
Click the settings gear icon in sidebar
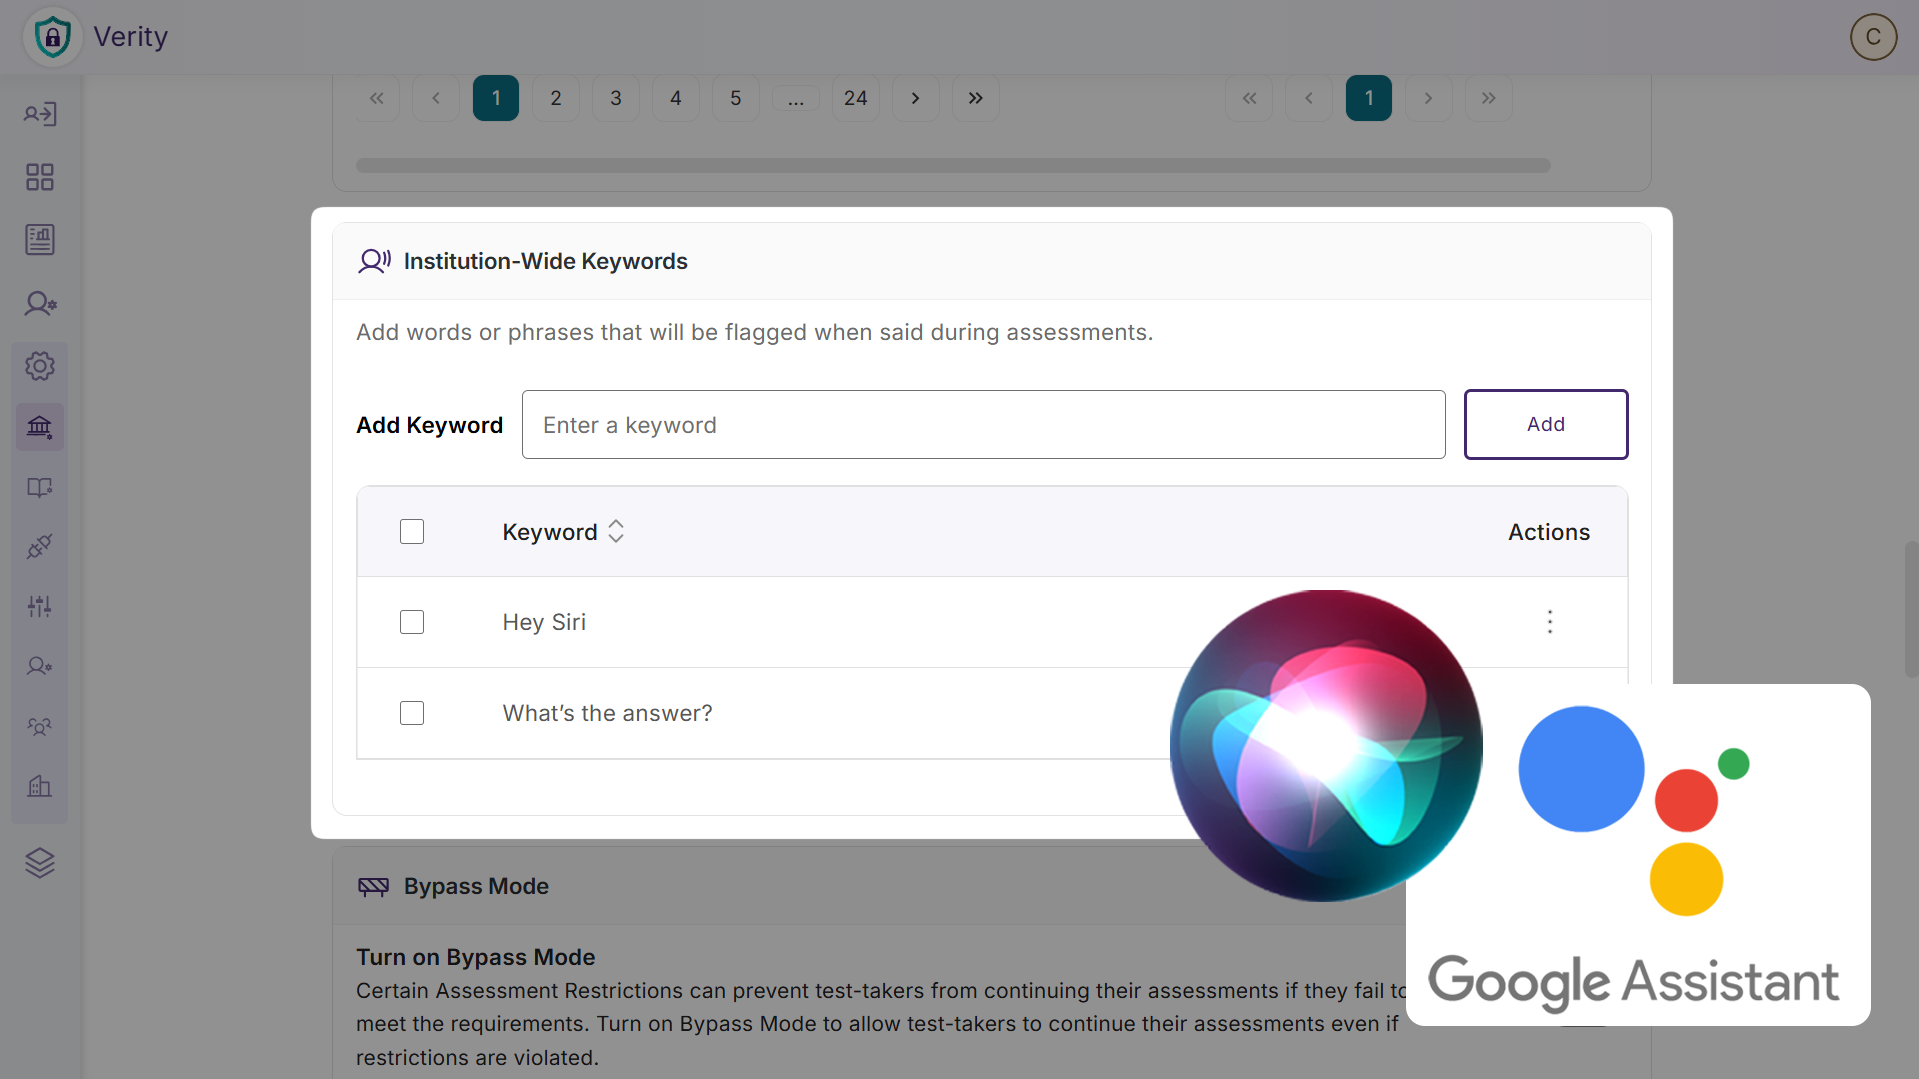pos(40,366)
